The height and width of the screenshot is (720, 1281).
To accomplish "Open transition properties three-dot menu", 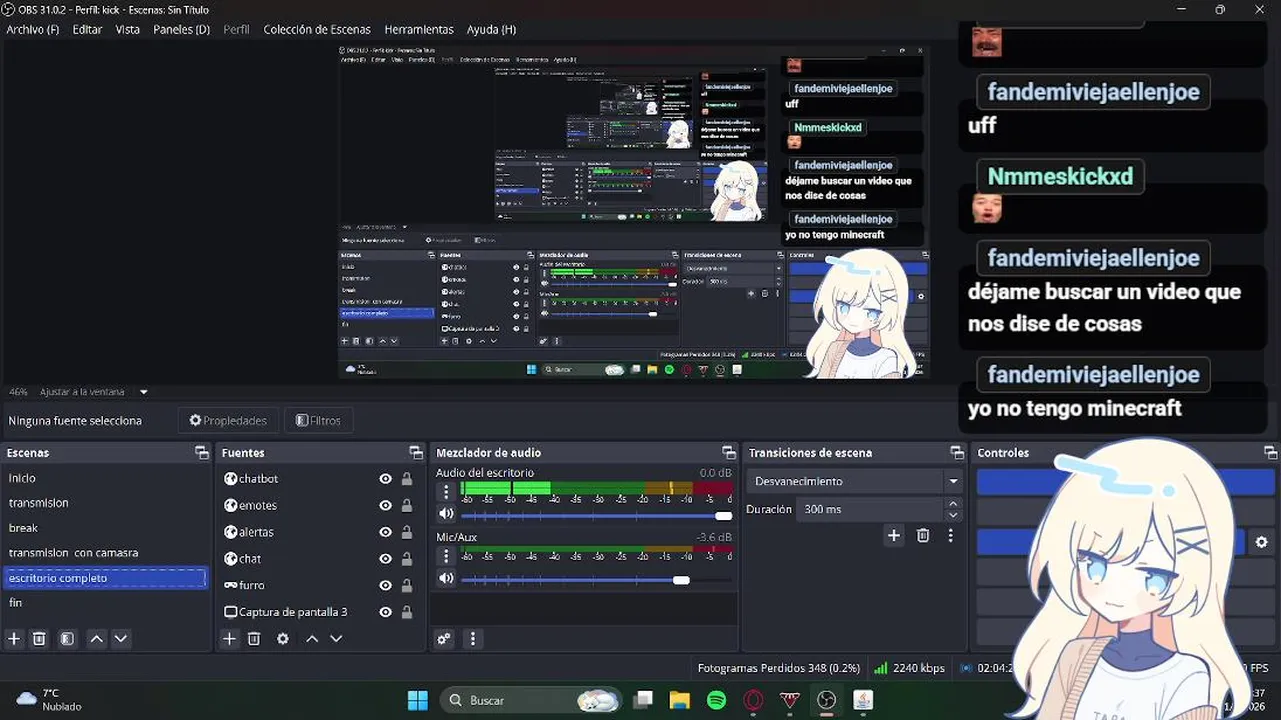I will (951, 536).
